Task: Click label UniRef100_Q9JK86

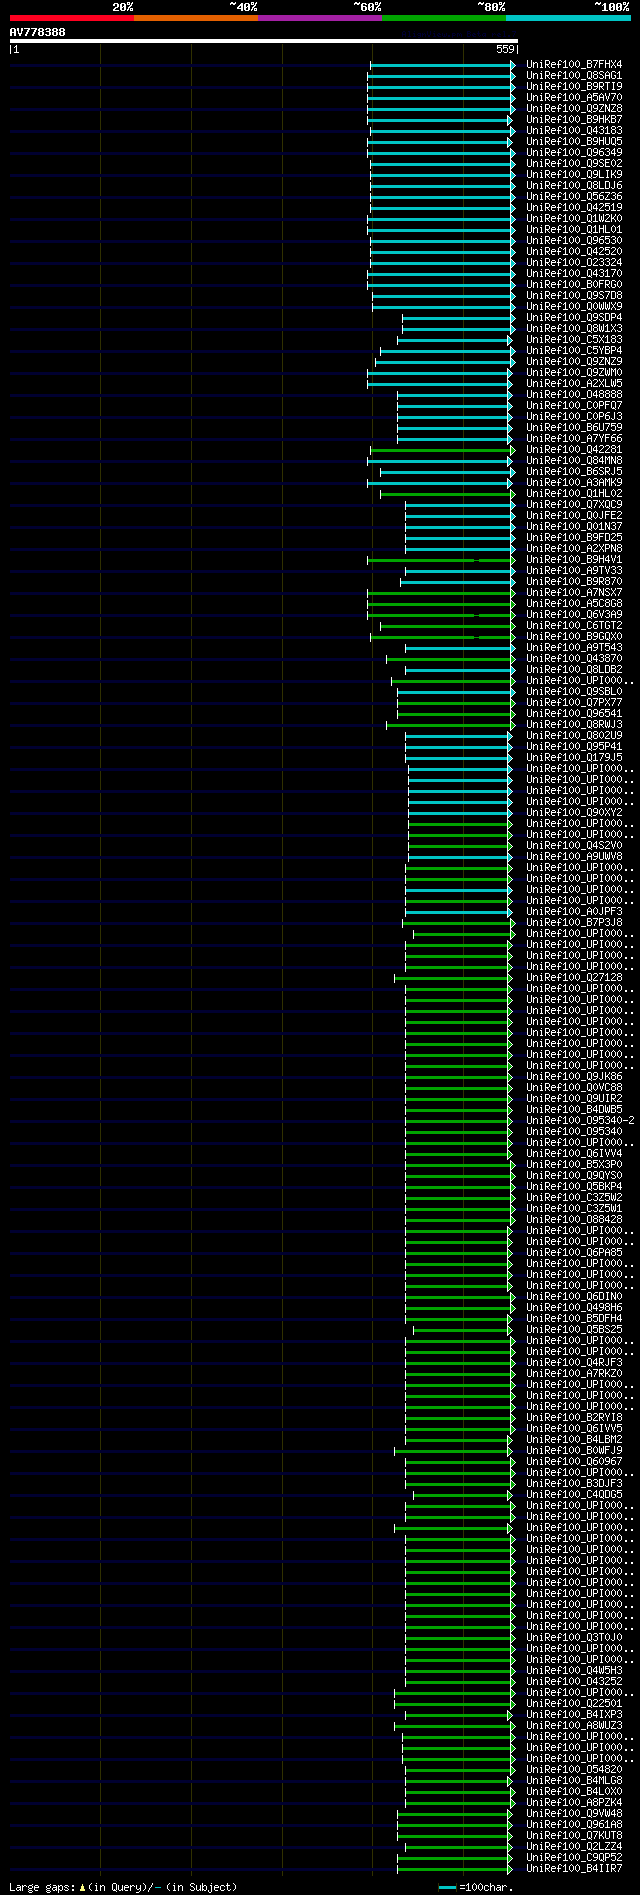Action: tap(574, 1077)
